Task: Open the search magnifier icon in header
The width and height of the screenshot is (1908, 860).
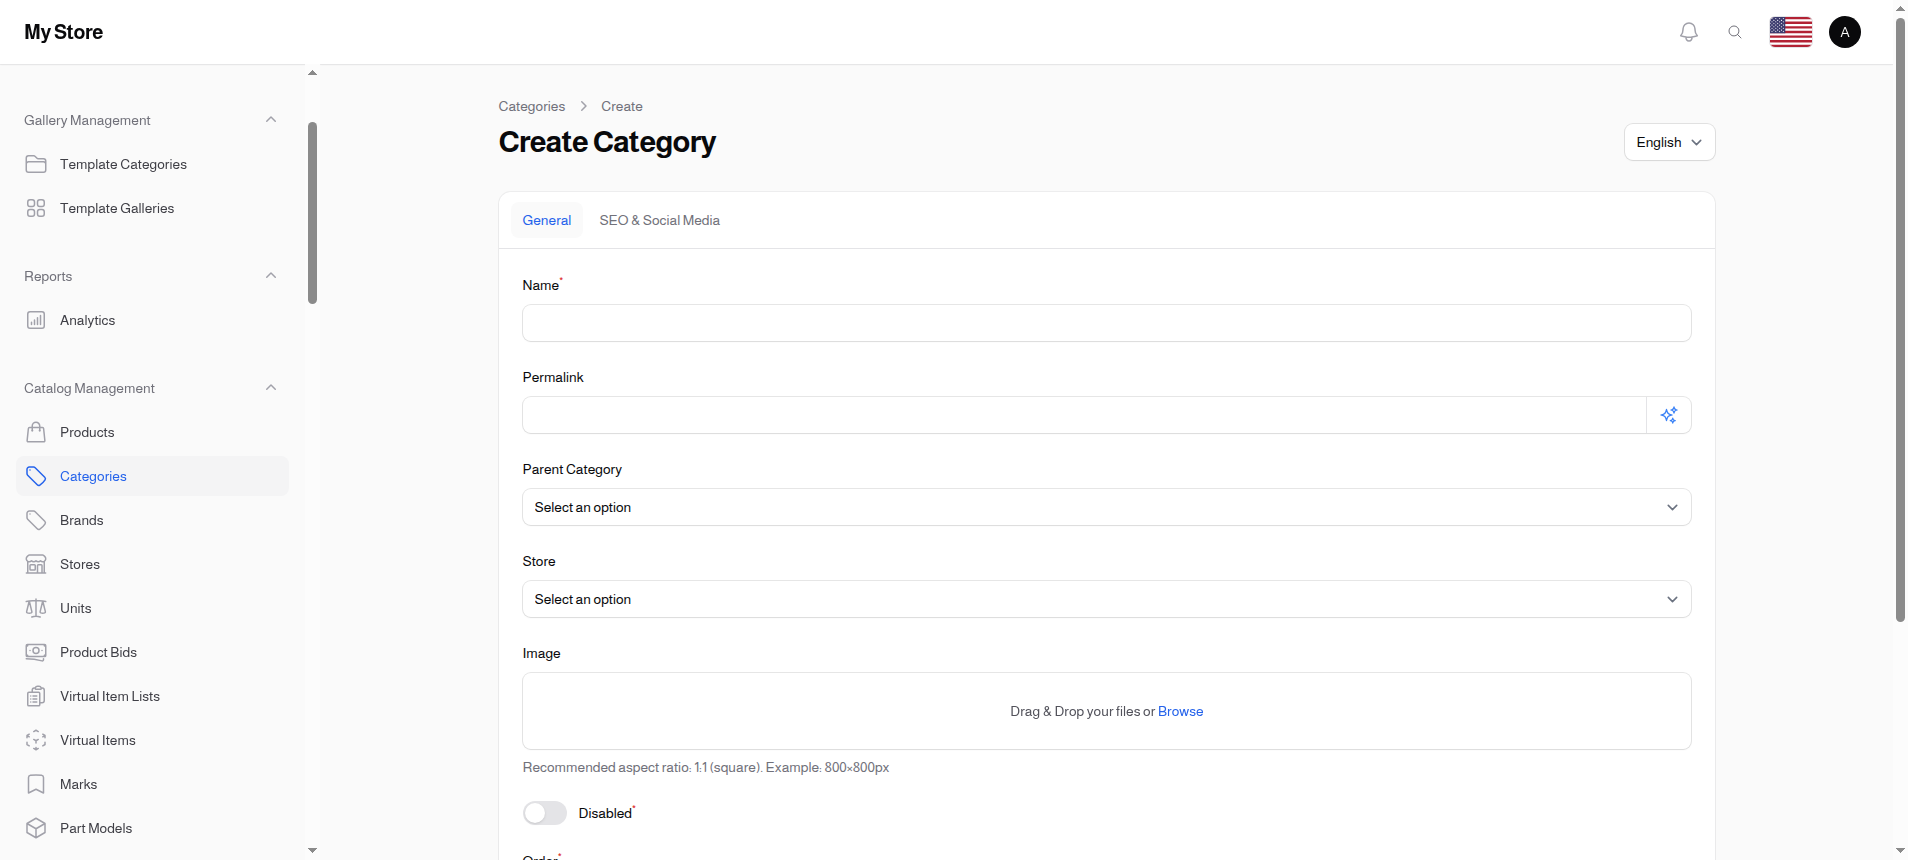Action: (1735, 32)
